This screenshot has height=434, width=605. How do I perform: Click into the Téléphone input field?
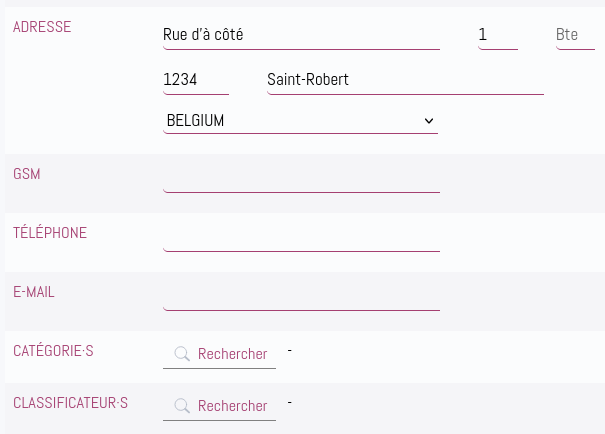point(301,238)
